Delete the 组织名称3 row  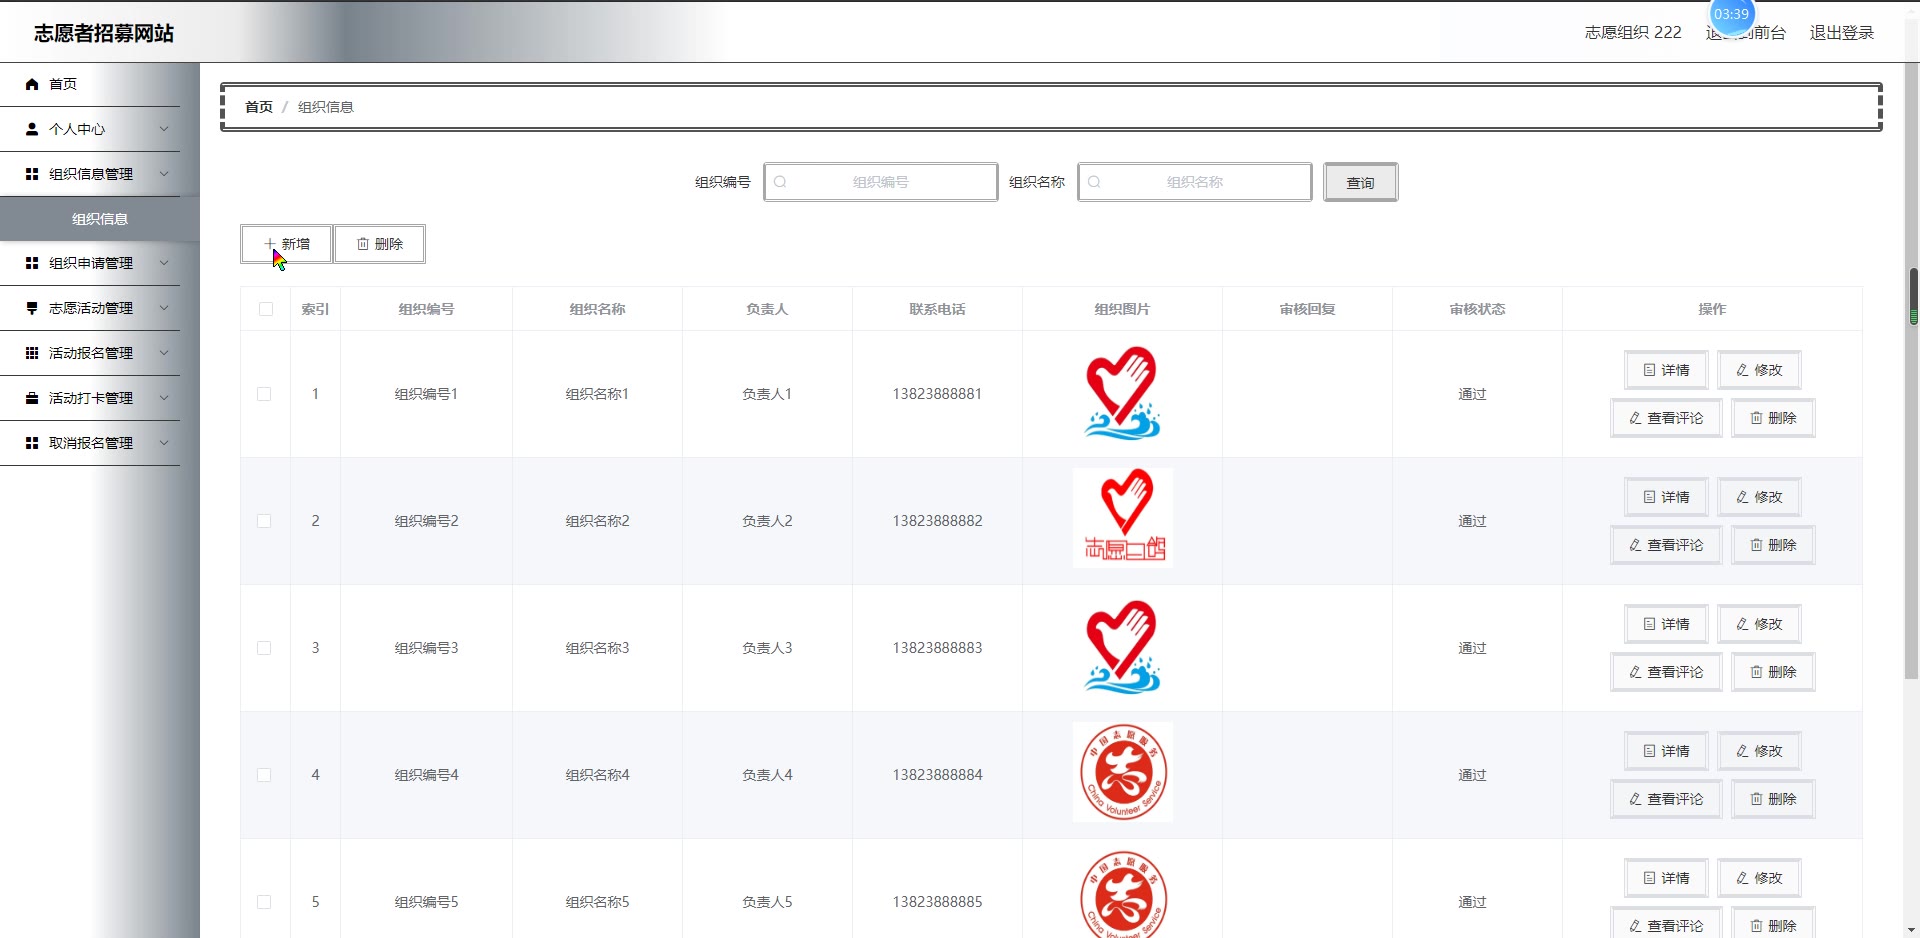(1773, 672)
